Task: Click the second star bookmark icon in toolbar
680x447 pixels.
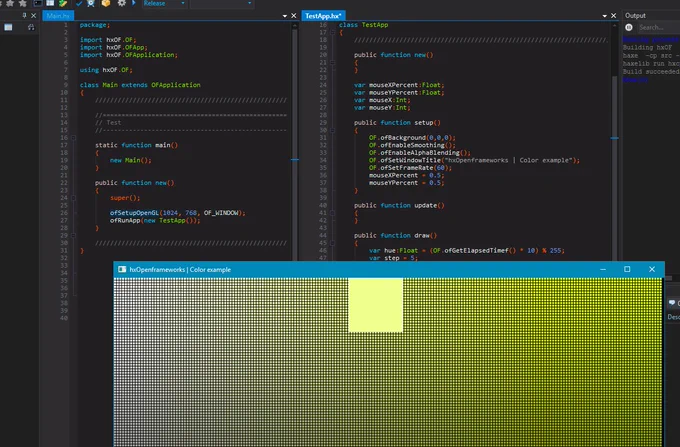Action: coord(23,3)
